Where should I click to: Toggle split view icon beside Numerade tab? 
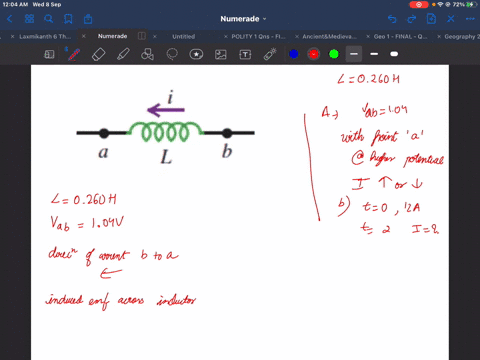click(142, 36)
